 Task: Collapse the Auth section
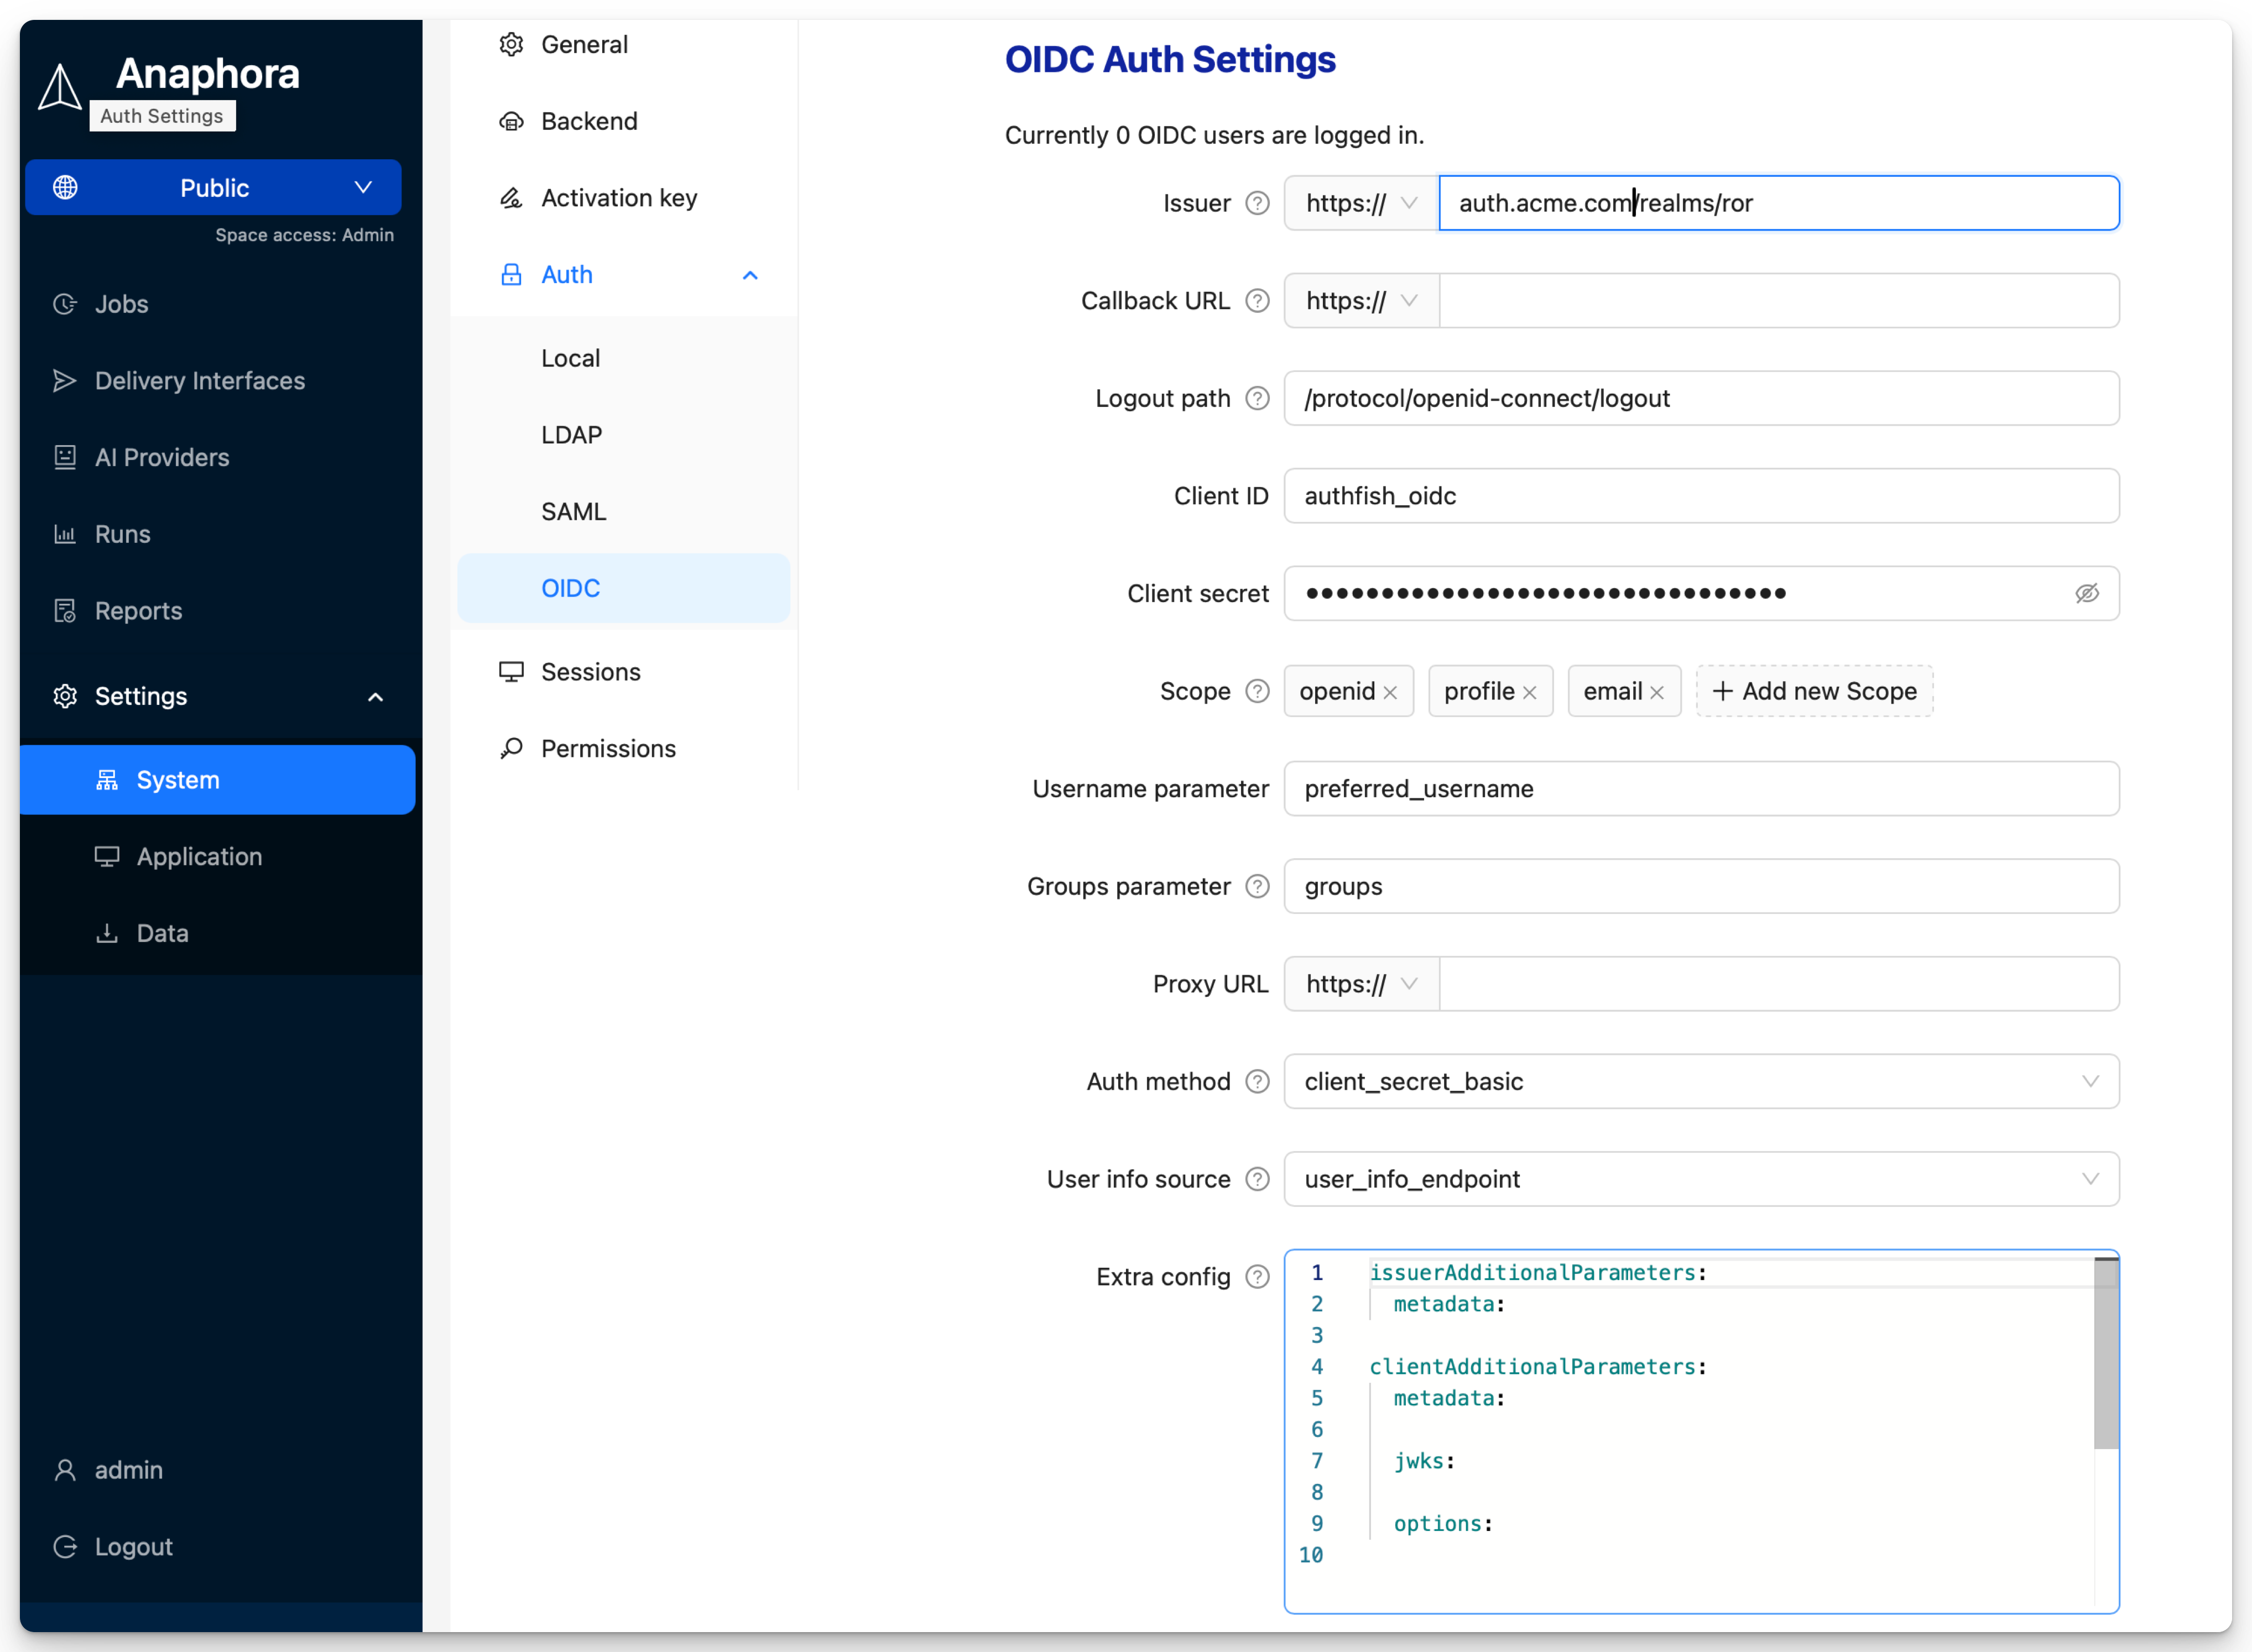(750, 275)
